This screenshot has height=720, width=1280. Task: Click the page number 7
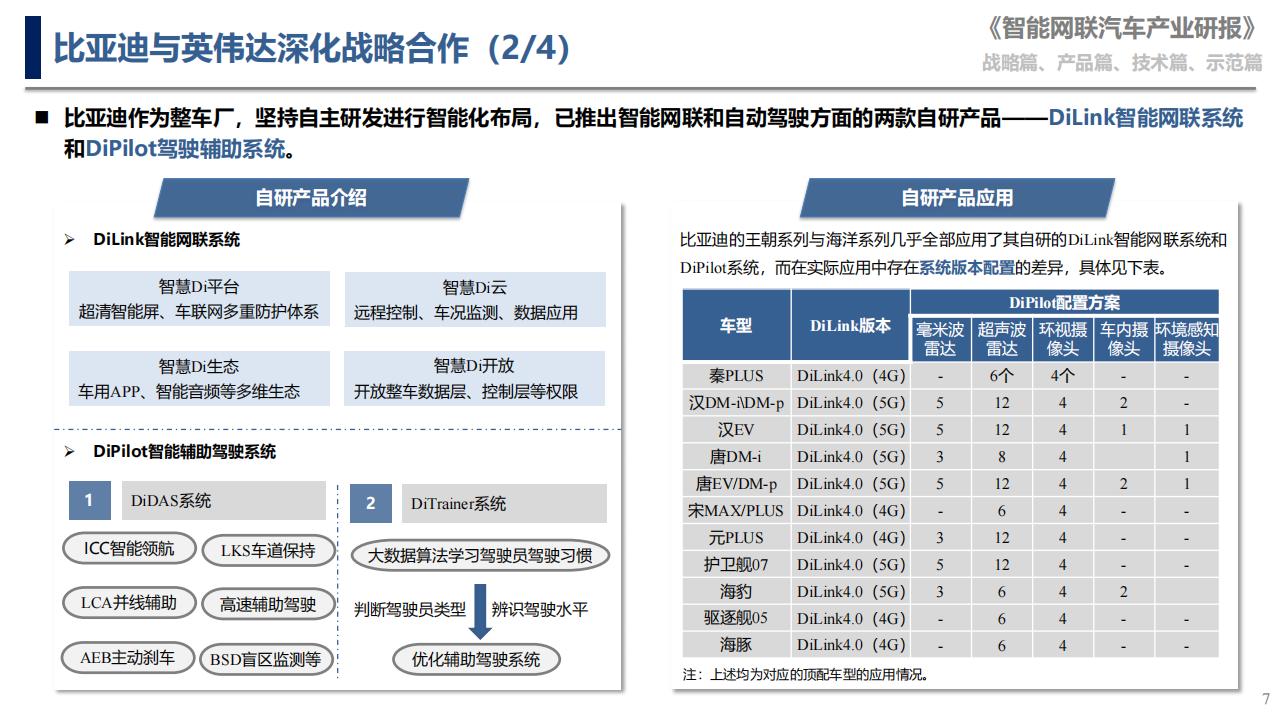(1266, 699)
